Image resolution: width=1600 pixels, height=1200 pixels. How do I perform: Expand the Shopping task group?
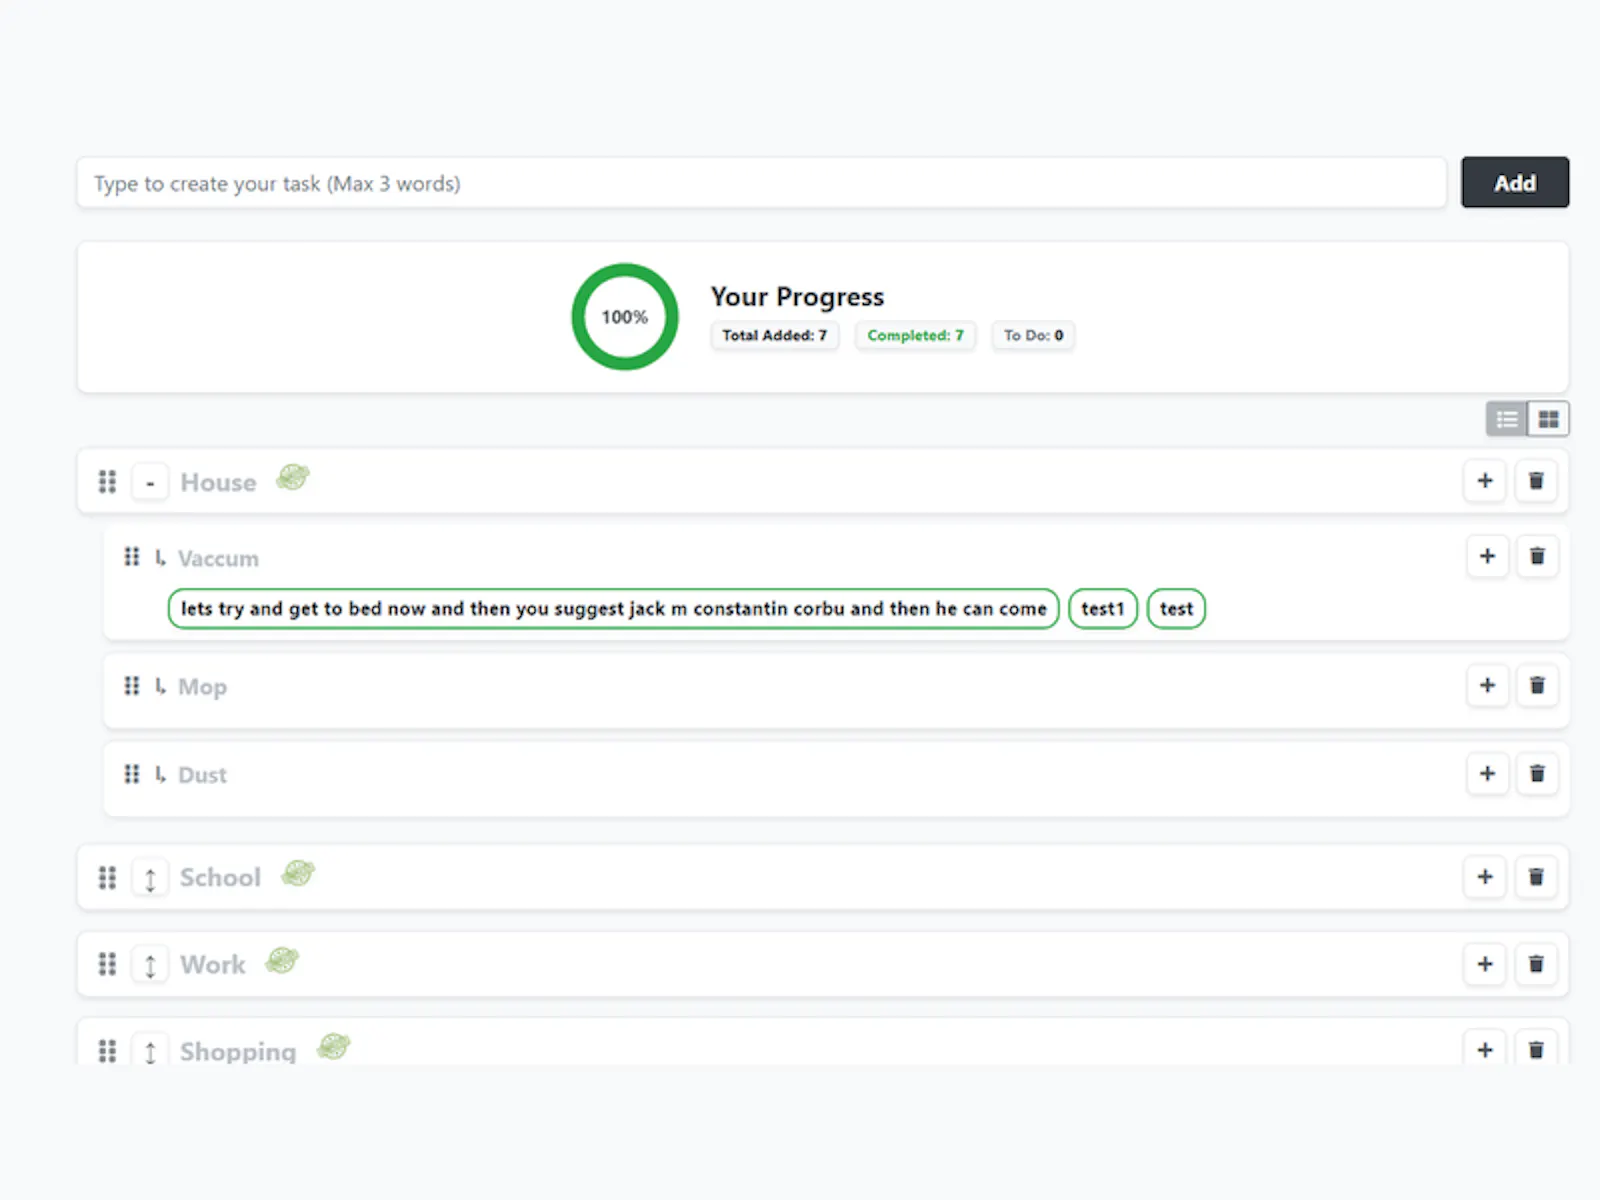point(150,1050)
